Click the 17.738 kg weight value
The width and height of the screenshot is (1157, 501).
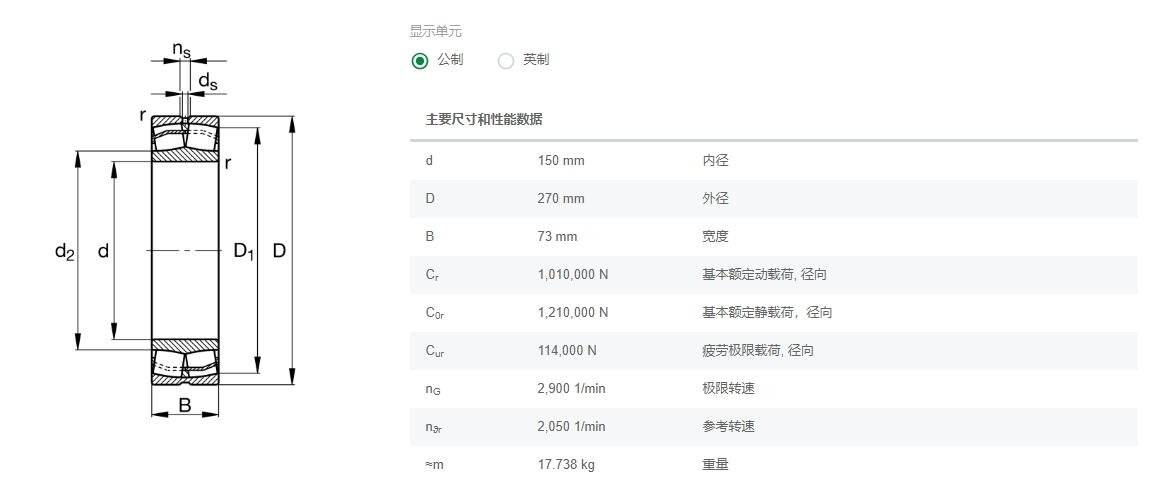point(566,464)
